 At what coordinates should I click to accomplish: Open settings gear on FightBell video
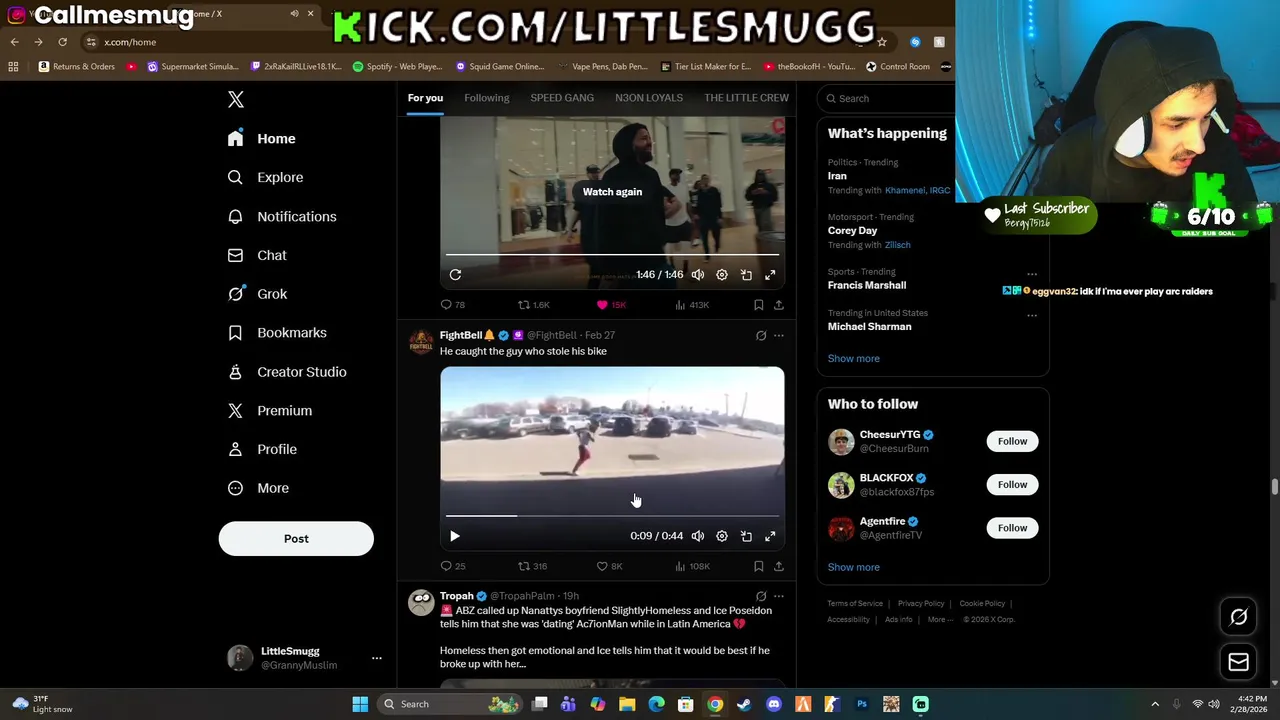(x=722, y=536)
